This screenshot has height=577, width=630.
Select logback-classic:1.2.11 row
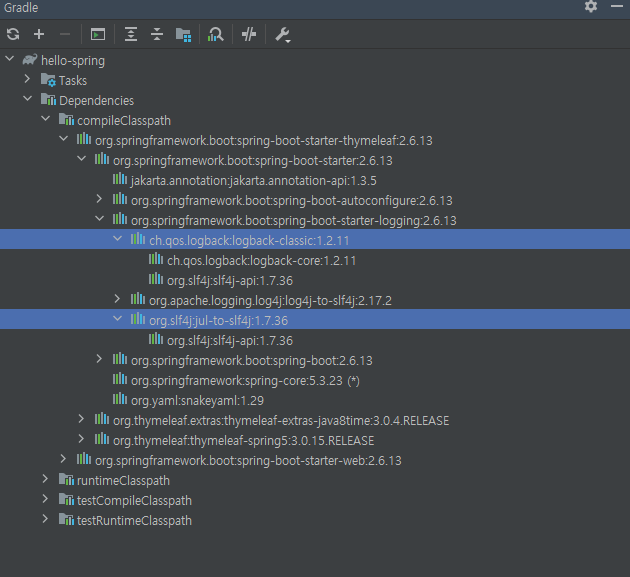(315, 239)
